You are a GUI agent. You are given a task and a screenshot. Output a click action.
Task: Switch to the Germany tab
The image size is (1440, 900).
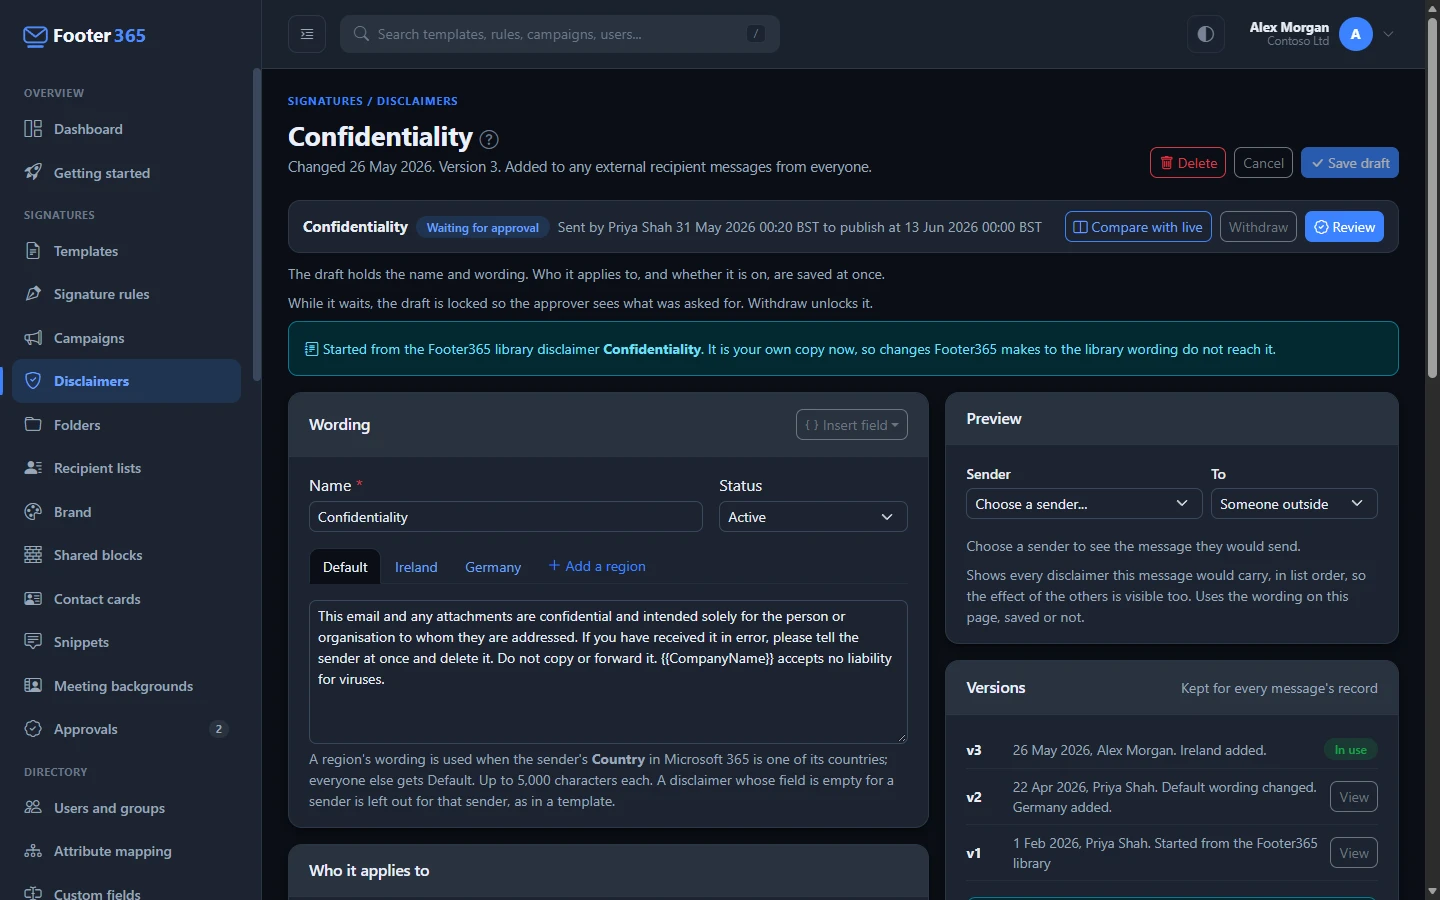point(493,567)
